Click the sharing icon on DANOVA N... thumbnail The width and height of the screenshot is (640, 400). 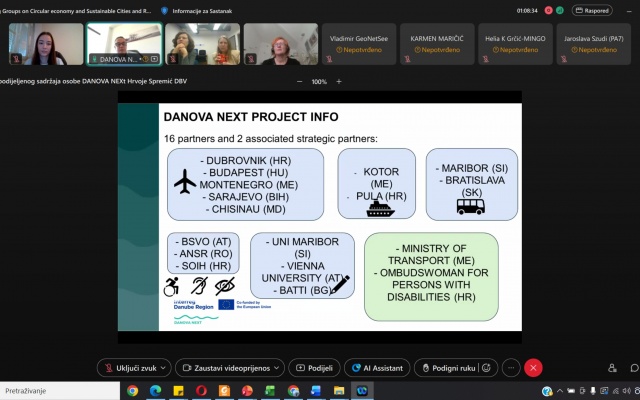coord(154,59)
